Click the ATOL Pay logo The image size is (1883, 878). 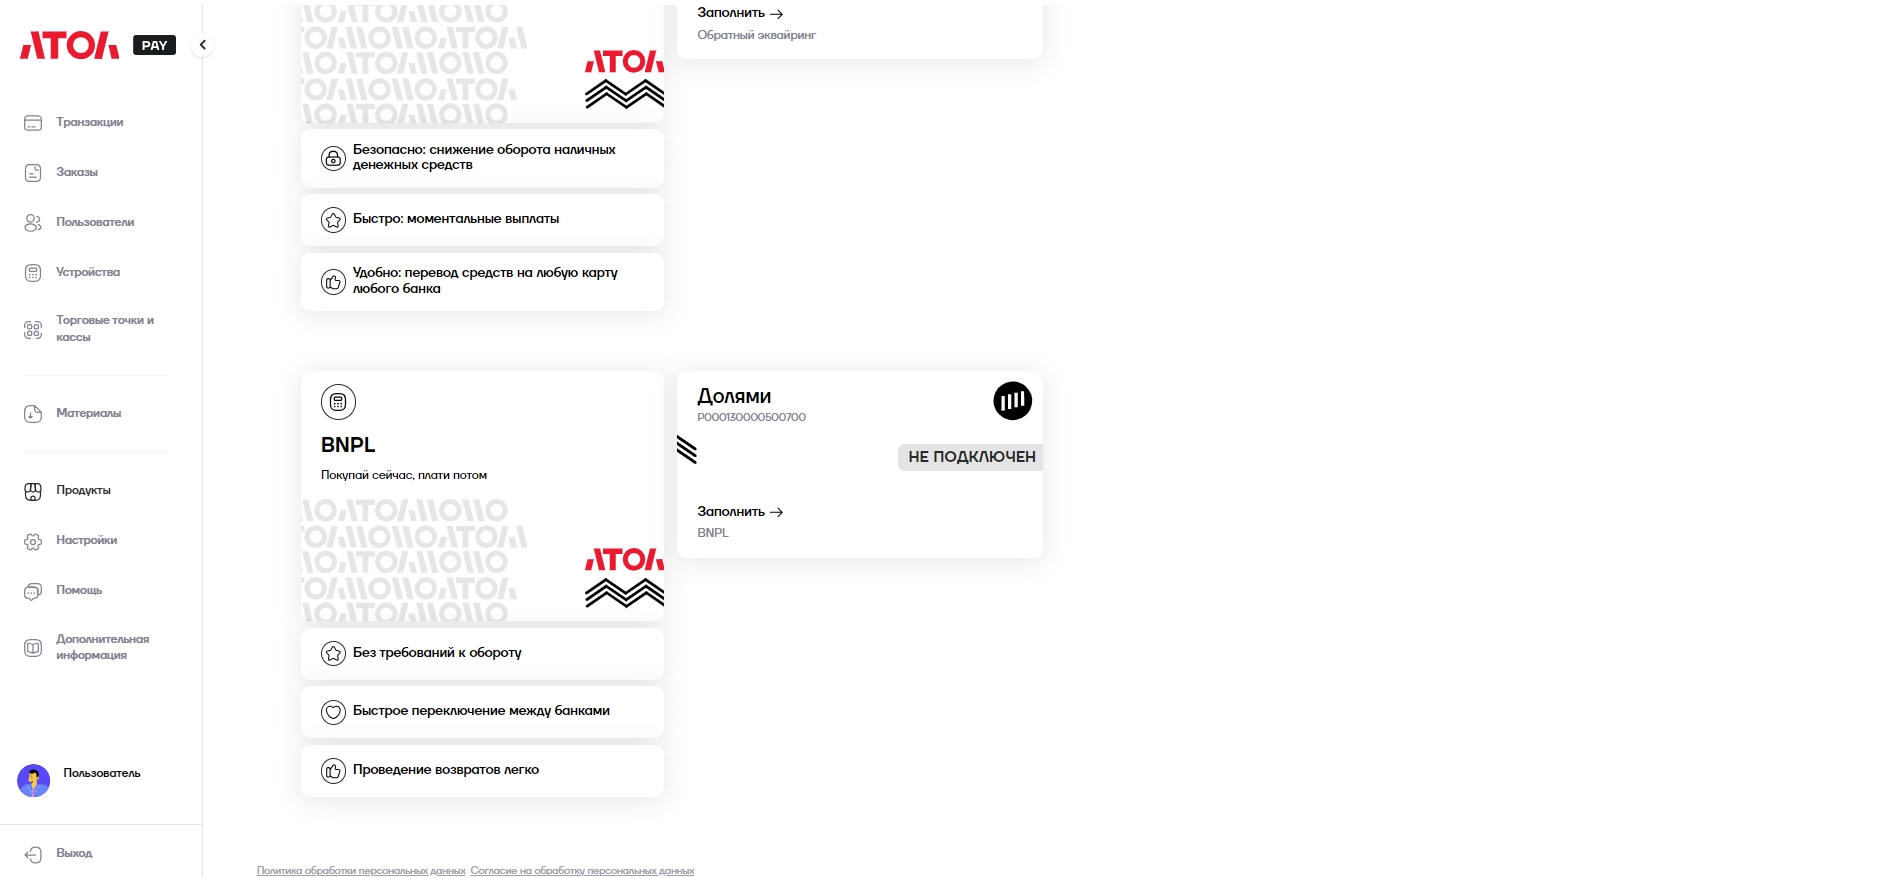(x=97, y=45)
